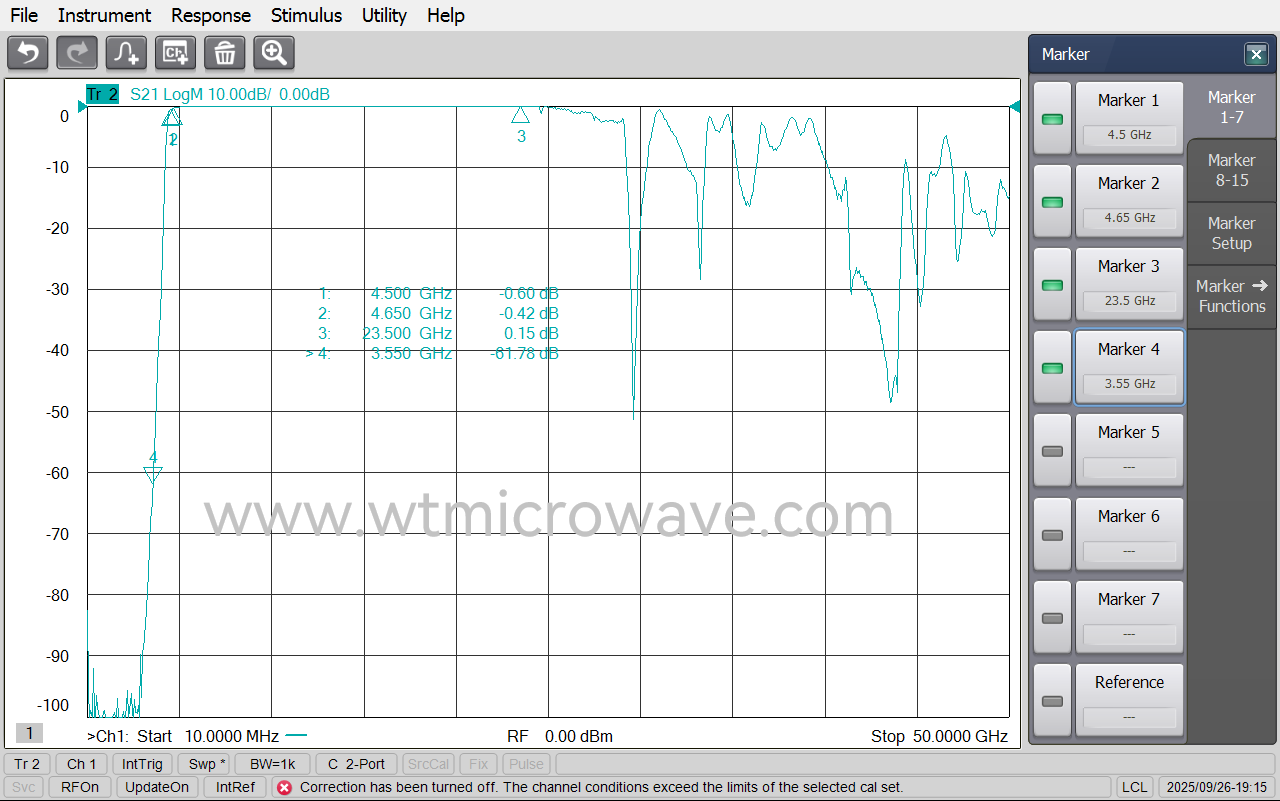Delete the current trace with the trash icon
The height and width of the screenshot is (801, 1280).
coord(224,53)
